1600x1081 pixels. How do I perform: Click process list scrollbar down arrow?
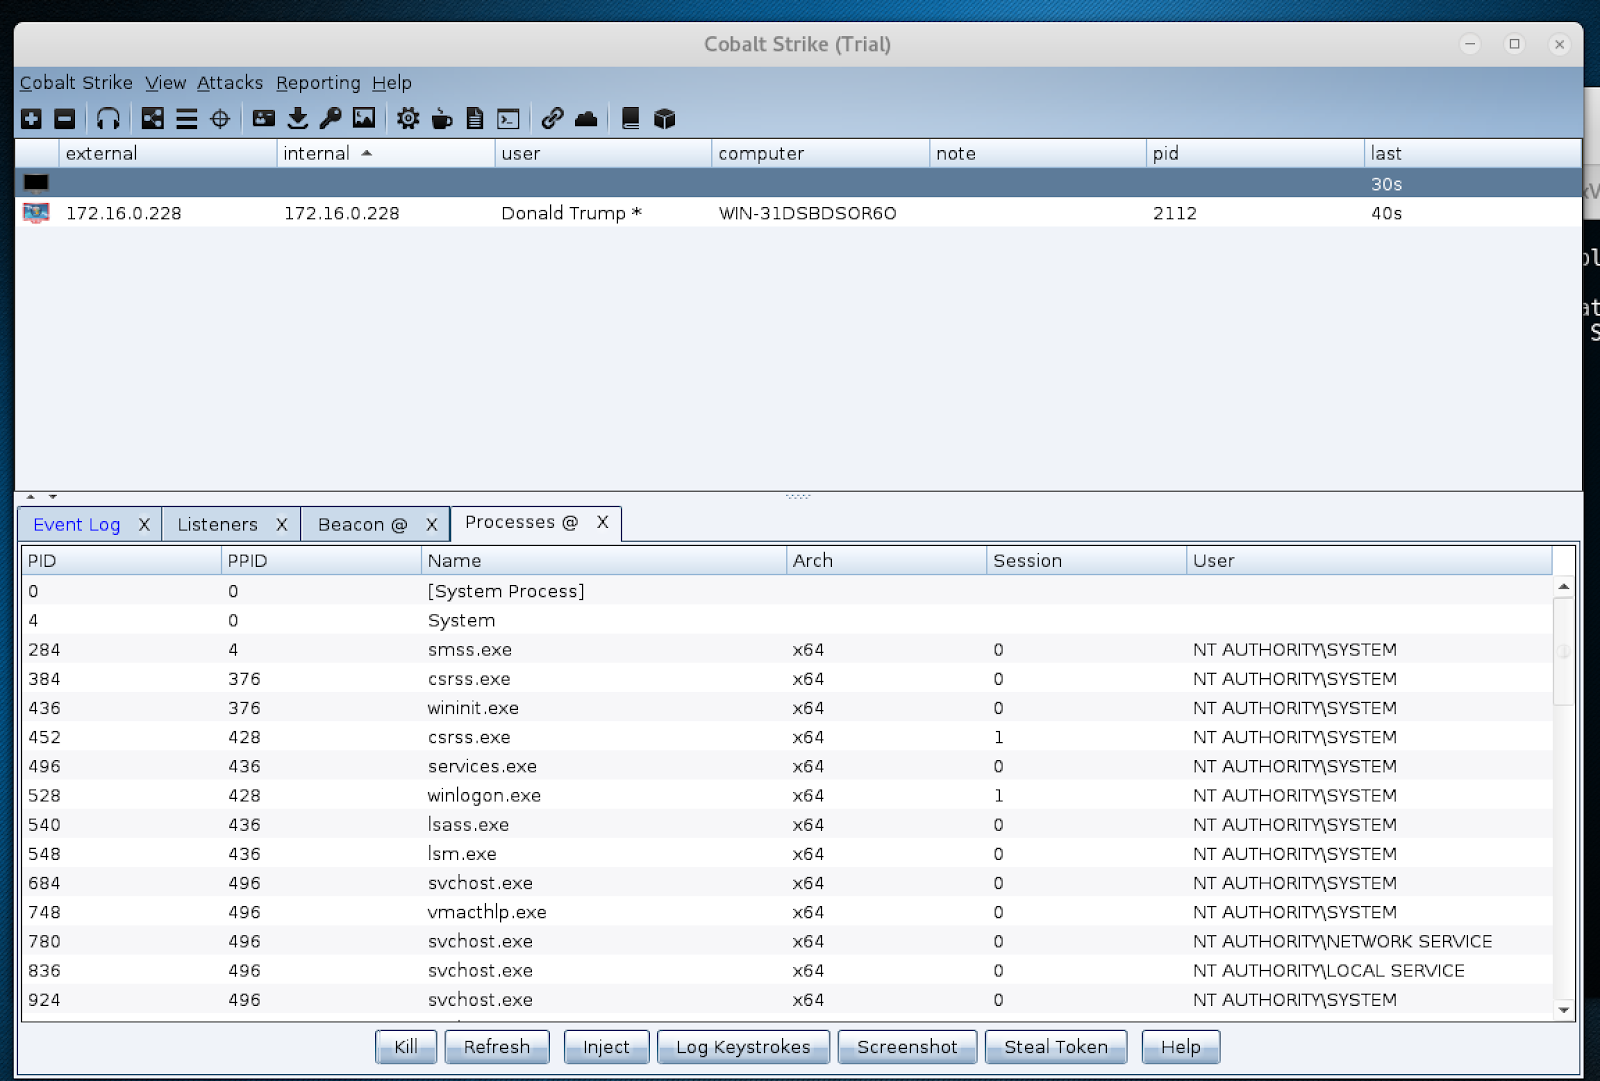(1563, 1010)
